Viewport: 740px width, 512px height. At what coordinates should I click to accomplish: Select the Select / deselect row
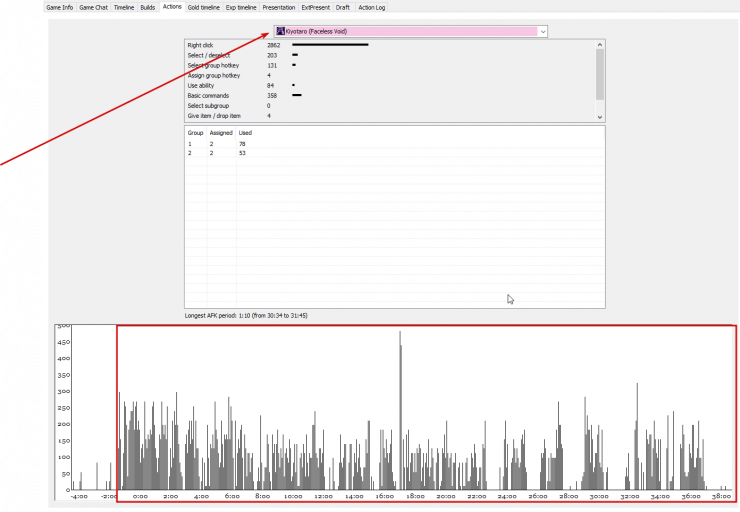tap(390, 55)
